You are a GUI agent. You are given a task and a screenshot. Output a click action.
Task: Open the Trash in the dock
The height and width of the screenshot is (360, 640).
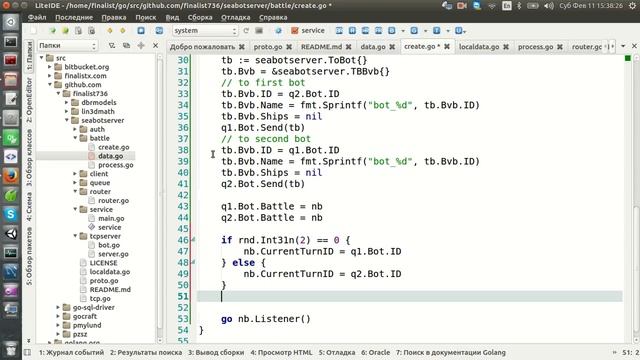pyautogui.click(x=11, y=348)
